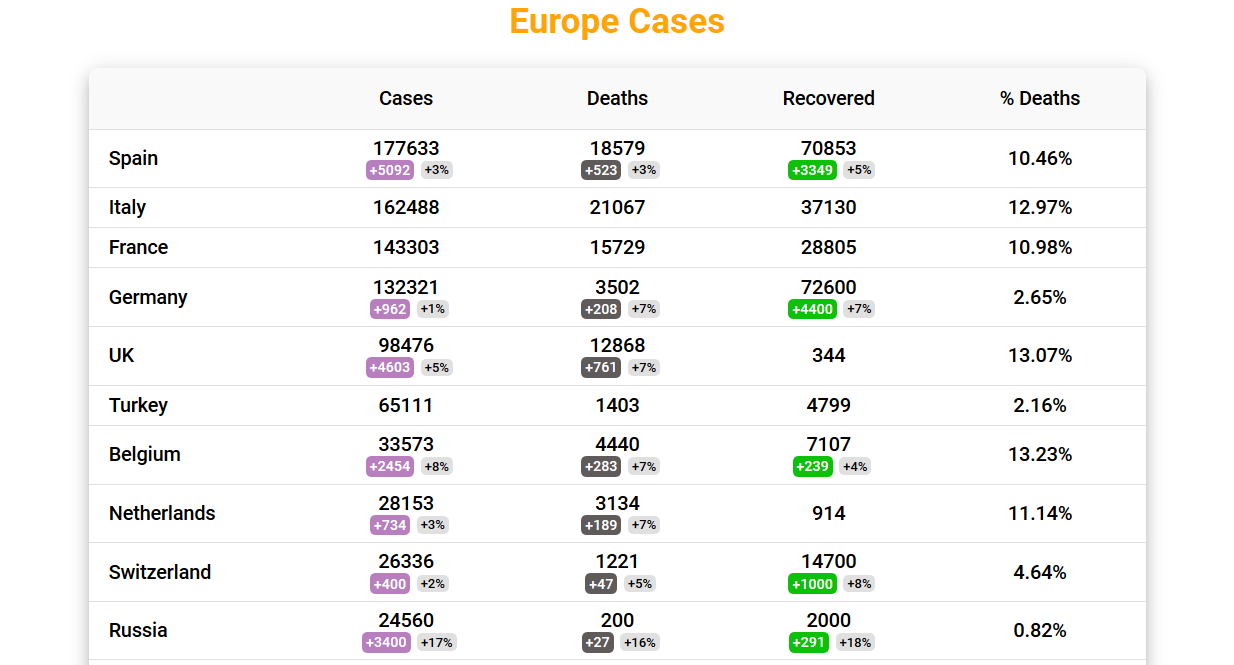Click Belgium's +8% case growth badge
The image size is (1234, 665).
(x=437, y=466)
